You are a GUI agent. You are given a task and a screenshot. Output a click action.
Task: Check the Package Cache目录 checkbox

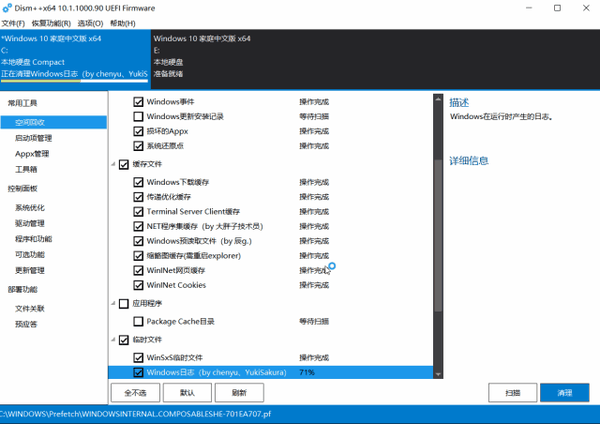pos(138,321)
